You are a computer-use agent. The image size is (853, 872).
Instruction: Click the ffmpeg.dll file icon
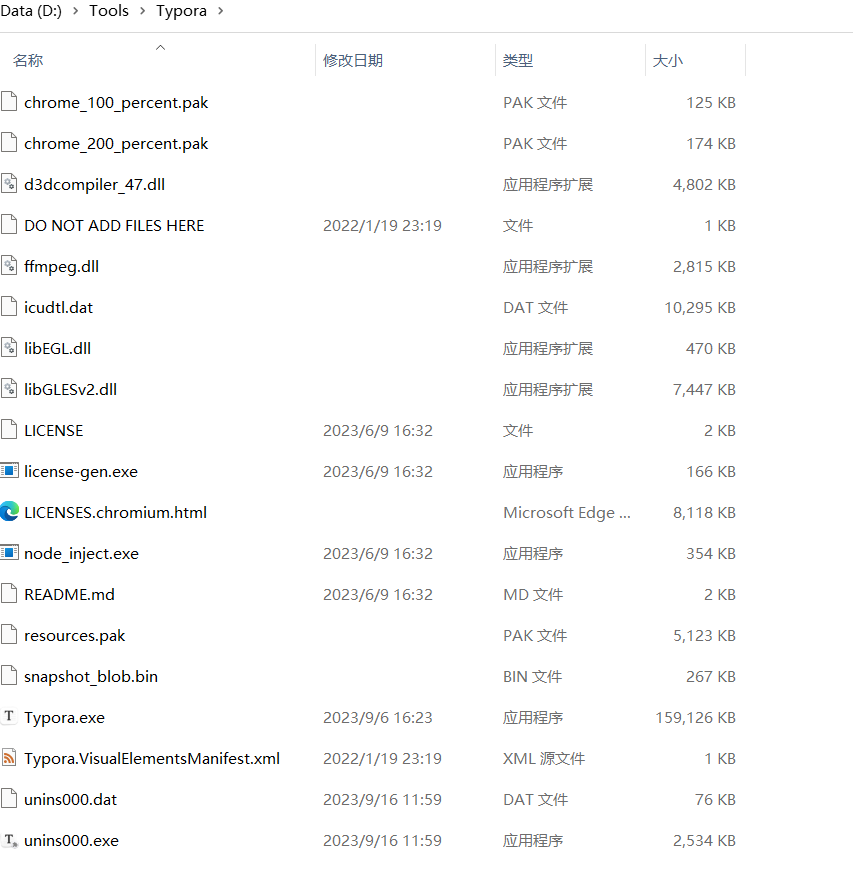tap(10, 266)
